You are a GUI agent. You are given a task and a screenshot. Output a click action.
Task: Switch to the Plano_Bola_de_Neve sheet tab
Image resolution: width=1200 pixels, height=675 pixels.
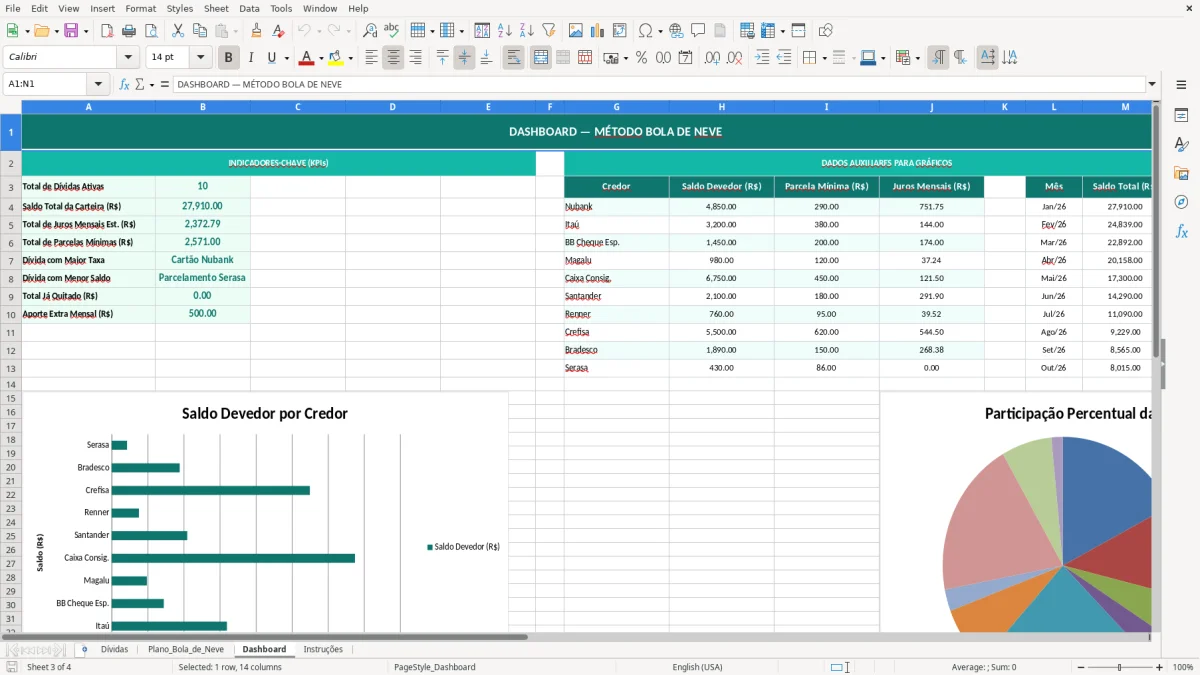186,649
